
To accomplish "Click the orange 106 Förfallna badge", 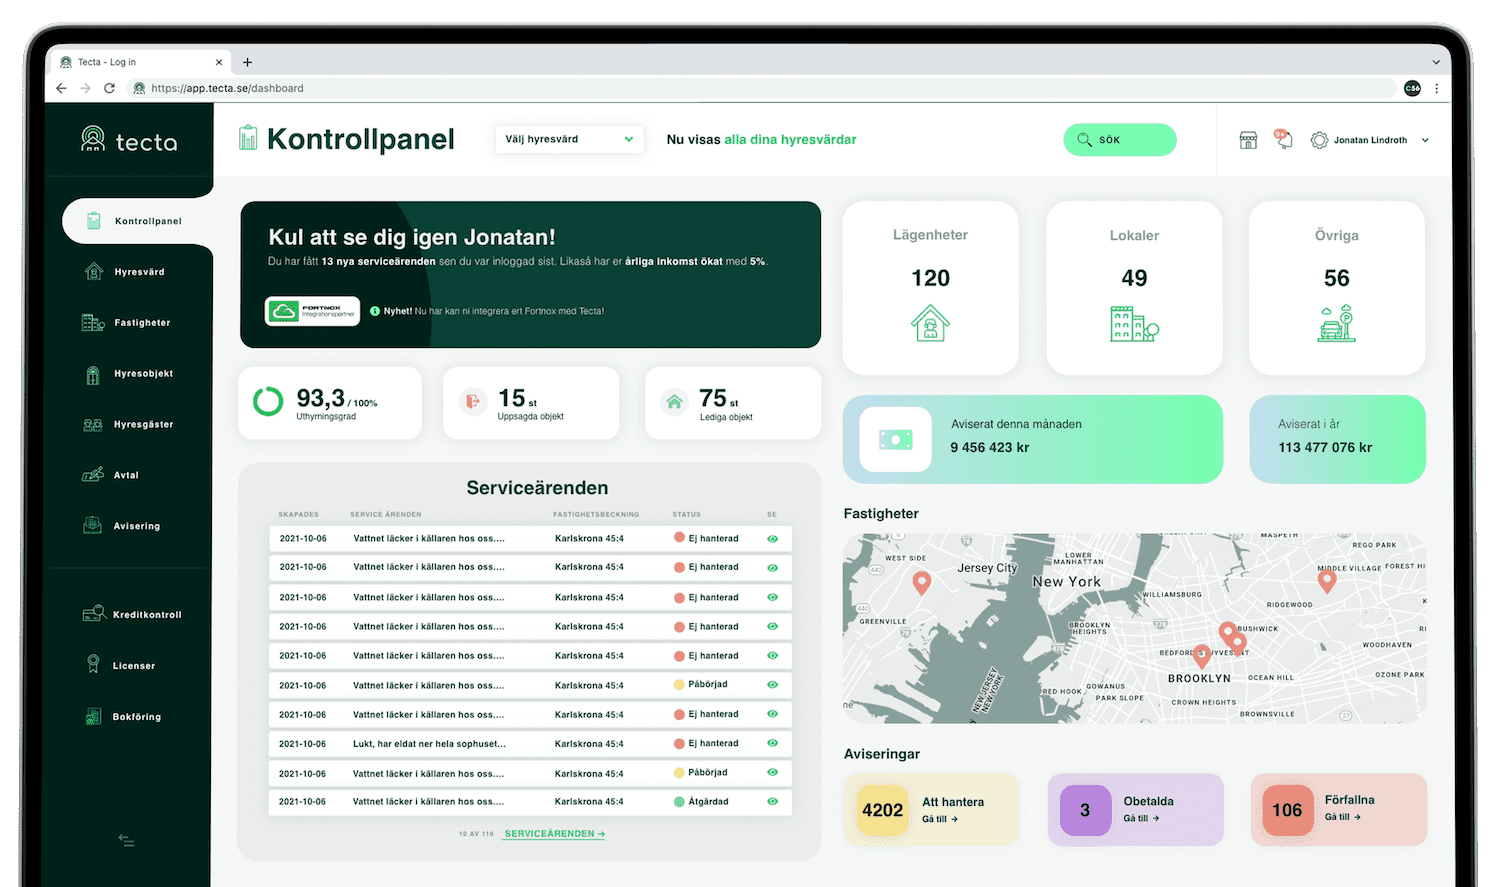I will coord(1287,810).
